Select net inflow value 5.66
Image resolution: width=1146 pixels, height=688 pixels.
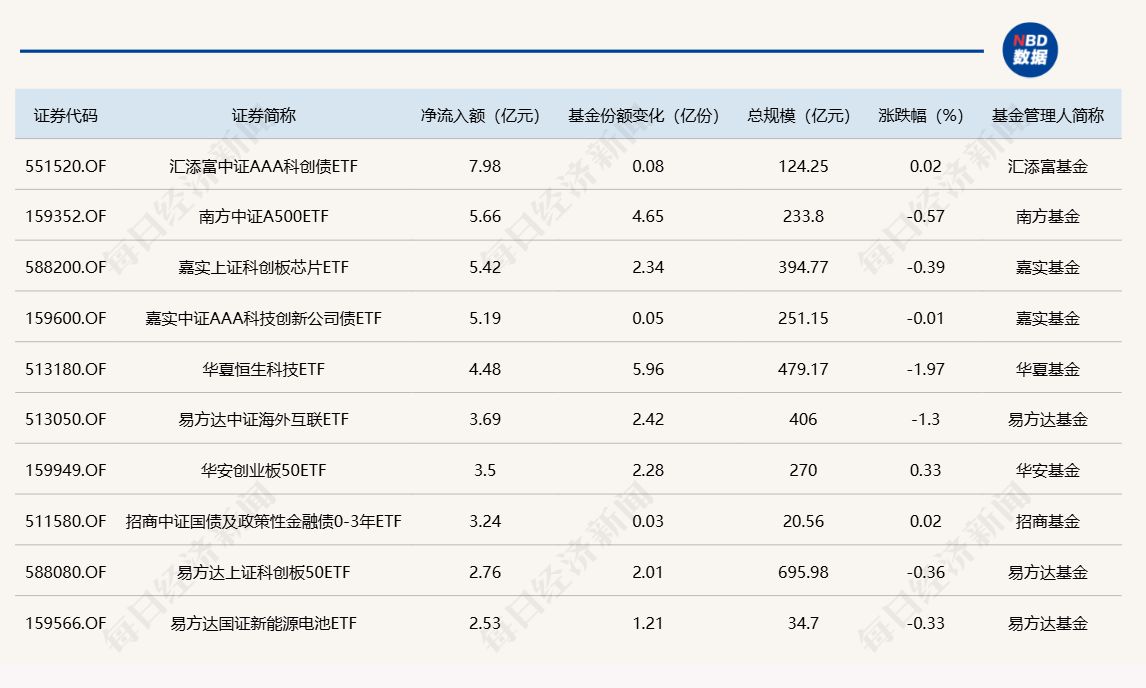[x=485, y=216]
